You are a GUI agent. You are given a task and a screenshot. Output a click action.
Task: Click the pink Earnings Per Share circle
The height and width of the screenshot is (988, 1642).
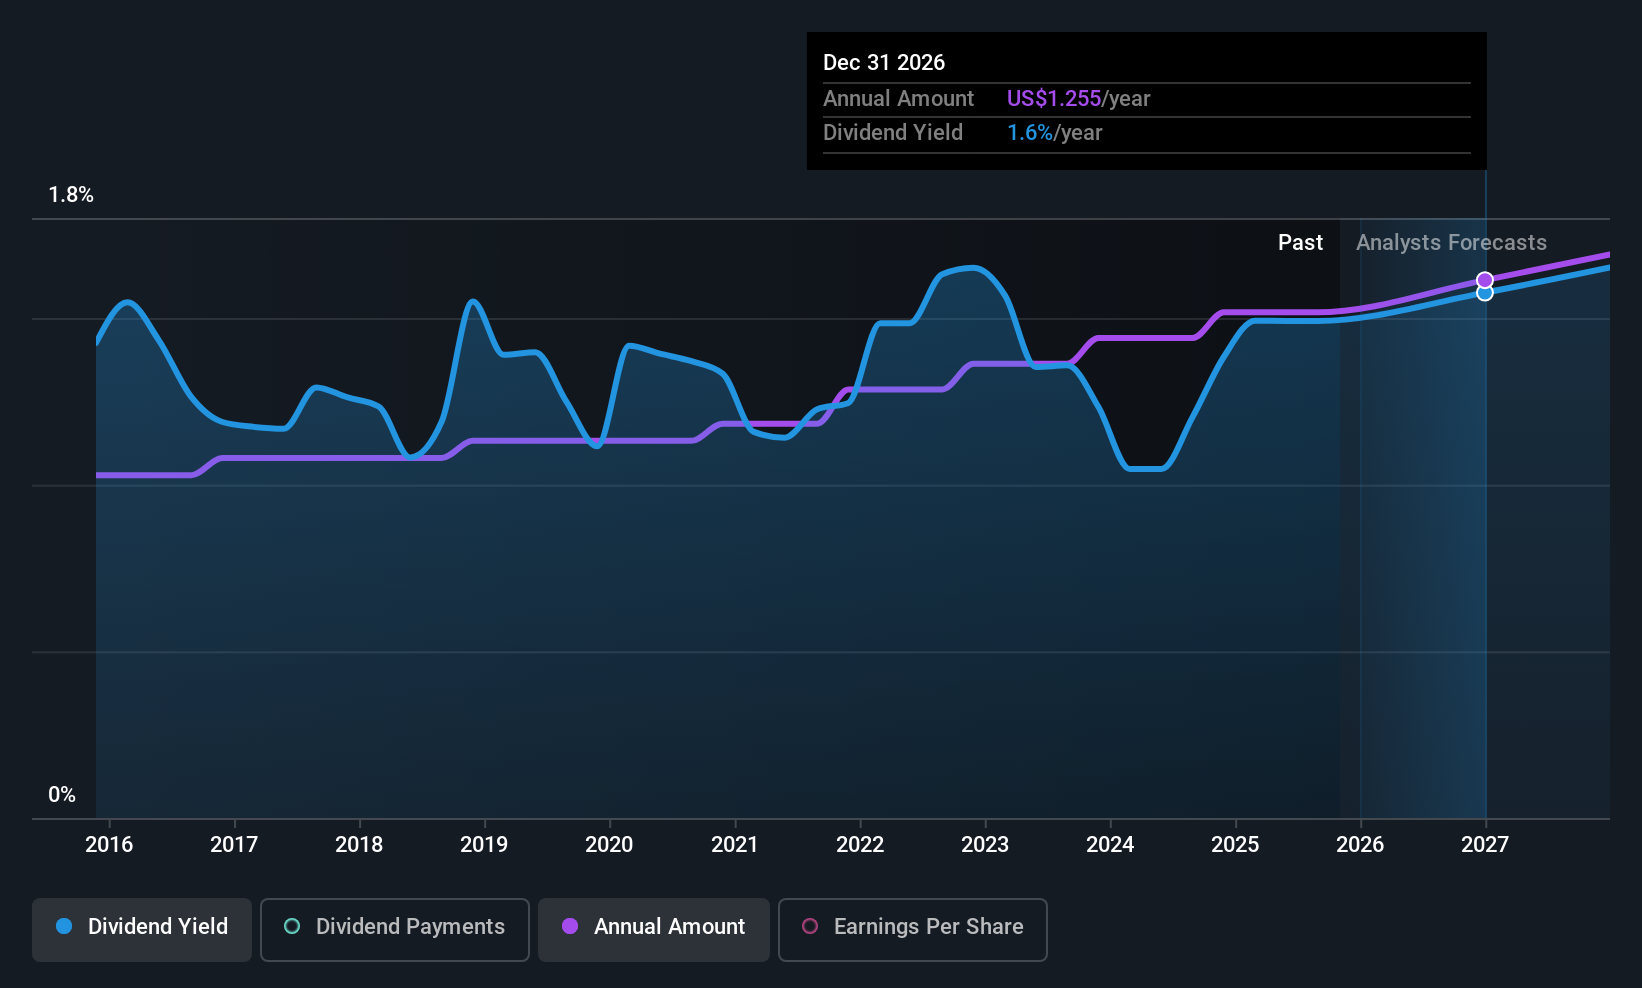point(810,926)
